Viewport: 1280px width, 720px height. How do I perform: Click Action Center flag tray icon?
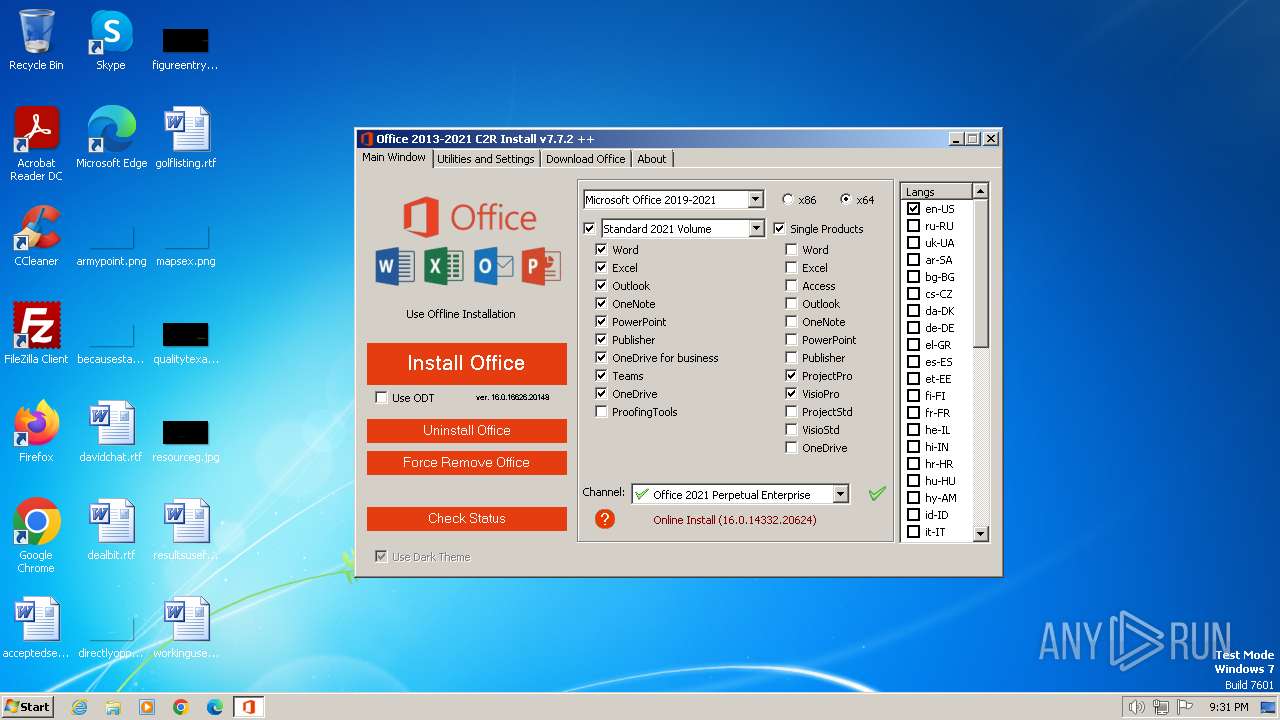[1186, 707]
